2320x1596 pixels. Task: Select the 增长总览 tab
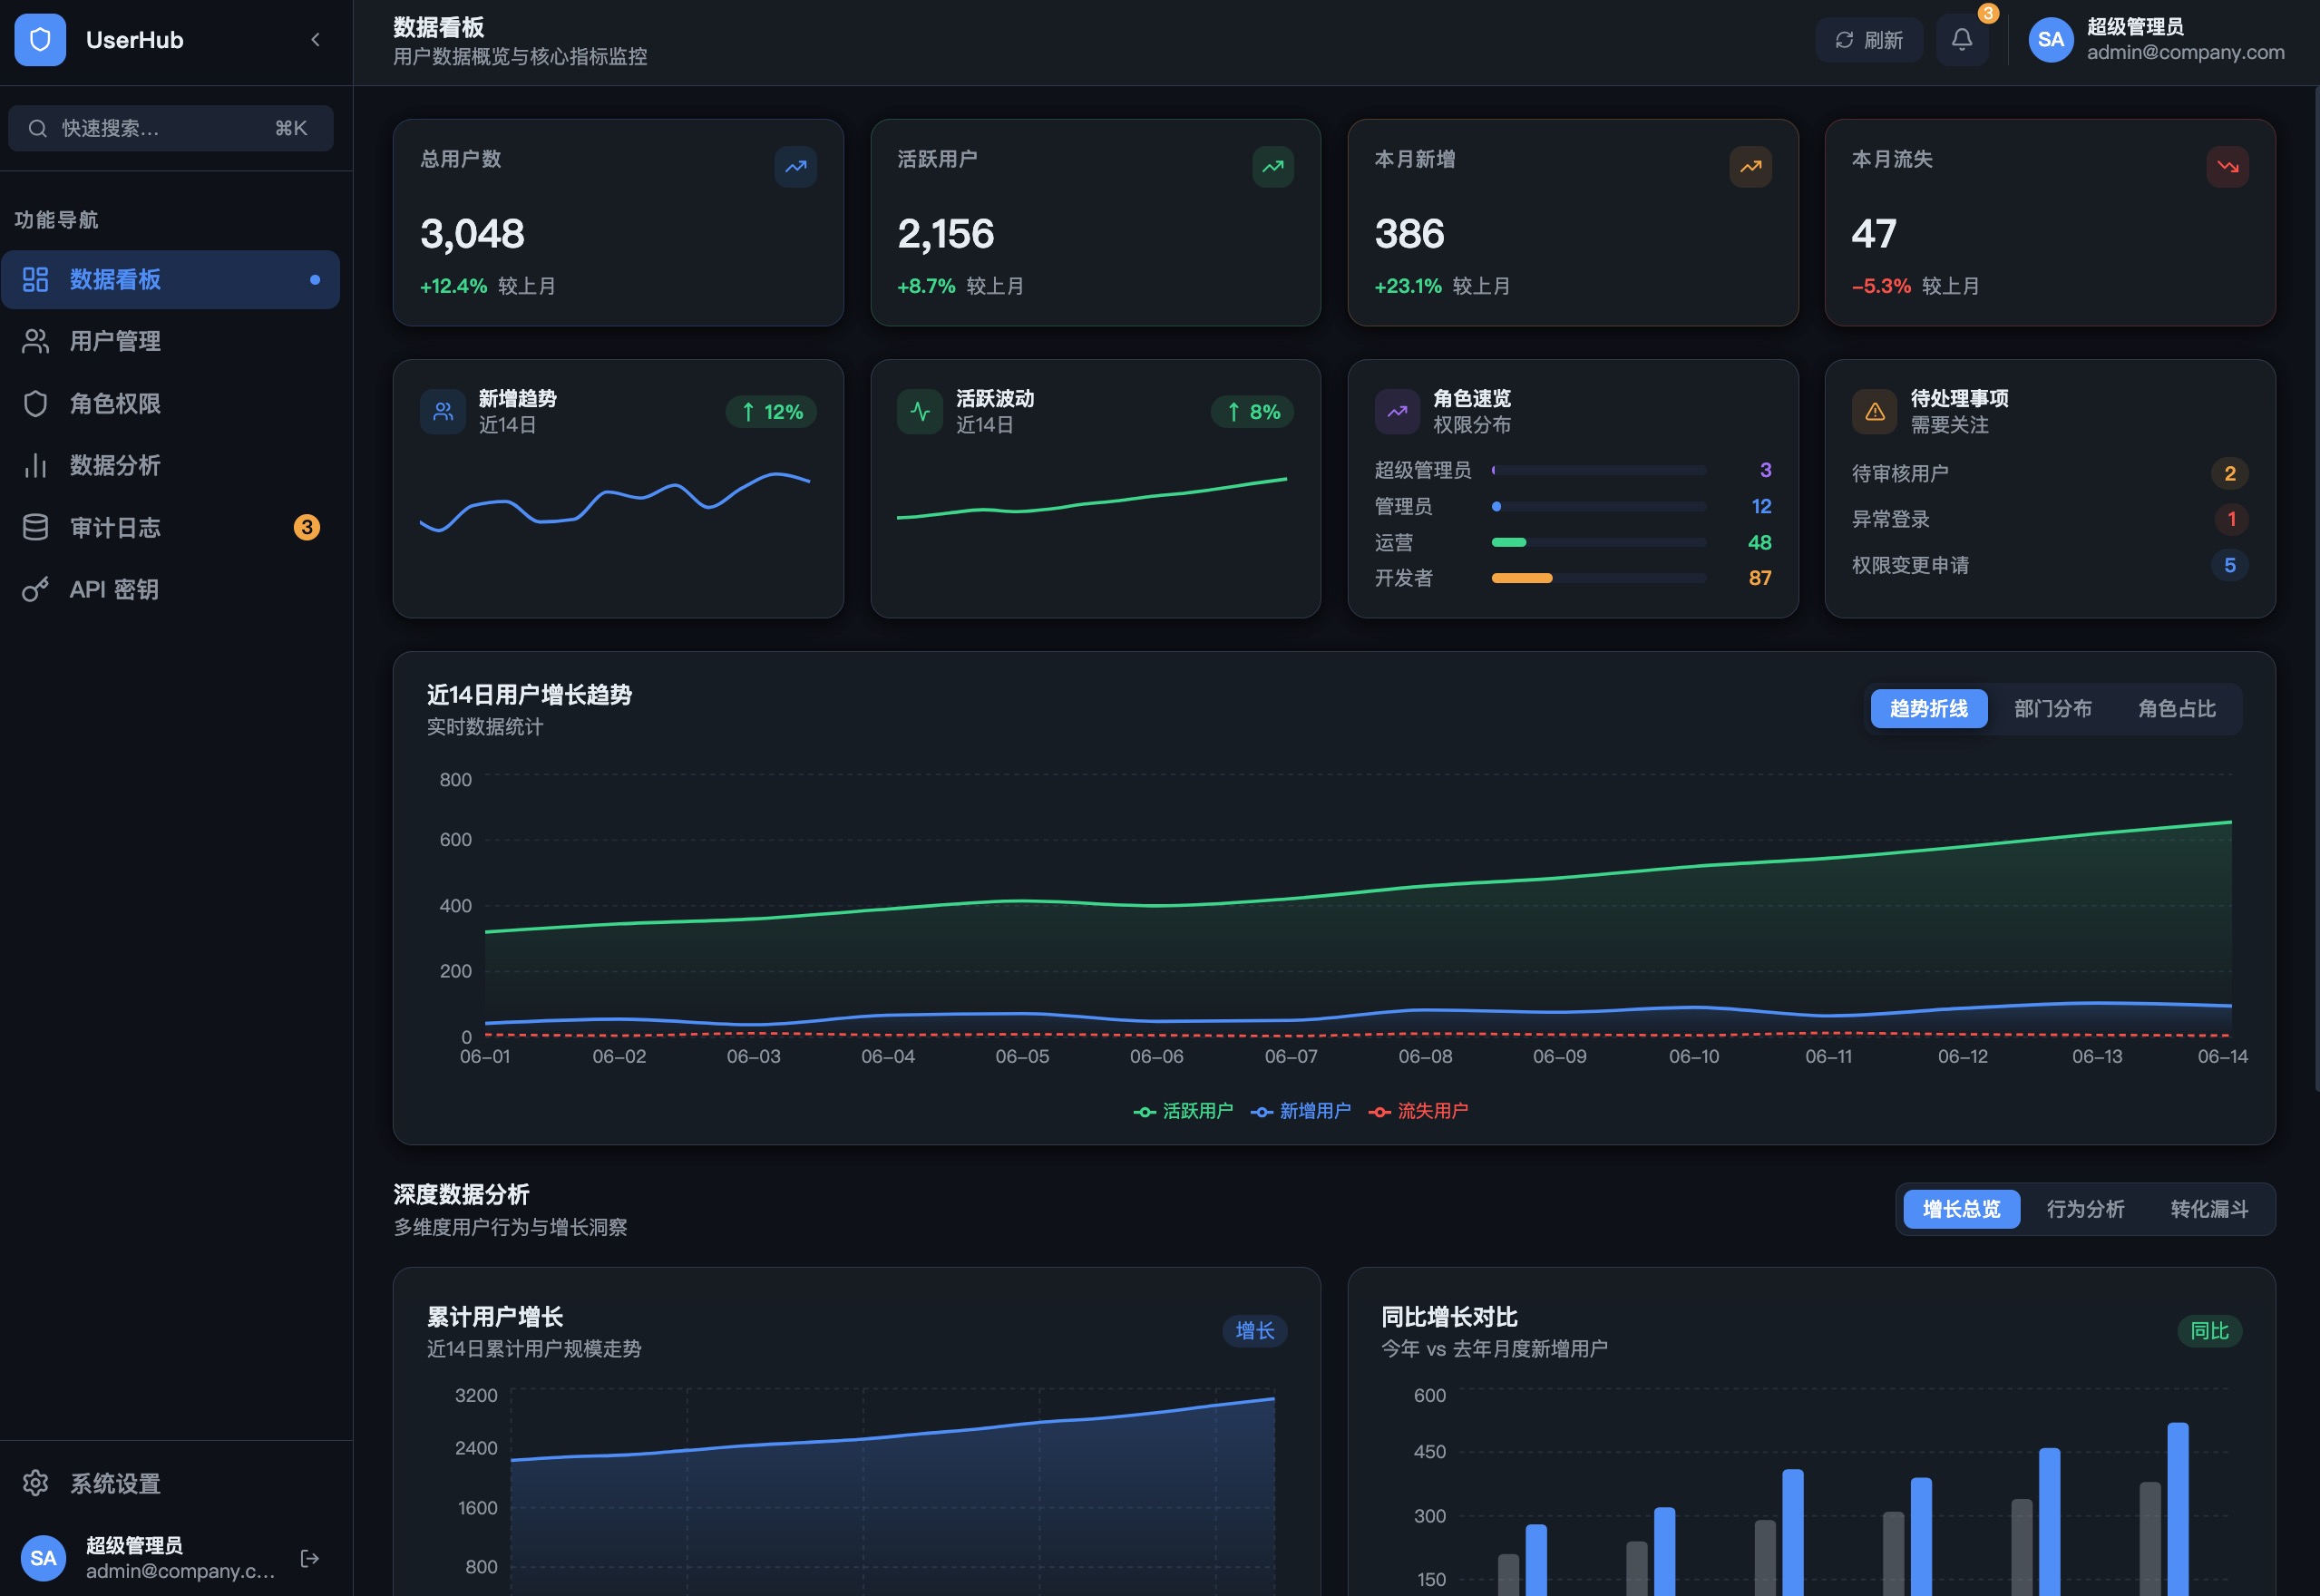1962,1210
